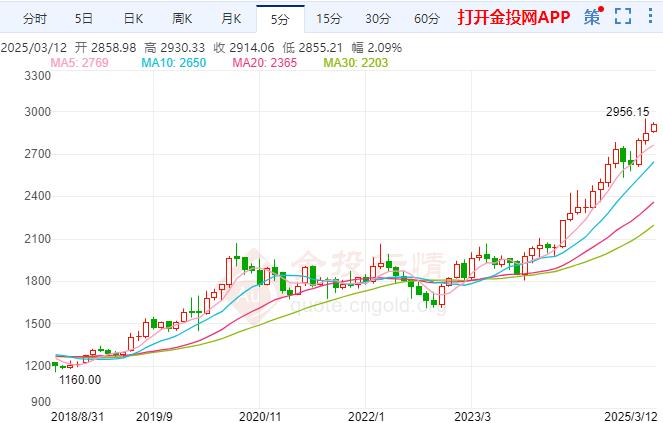Viewport: 663px width, 423px height.
Task: Click the 2025/3/12 date axis label
Action: 631,416
